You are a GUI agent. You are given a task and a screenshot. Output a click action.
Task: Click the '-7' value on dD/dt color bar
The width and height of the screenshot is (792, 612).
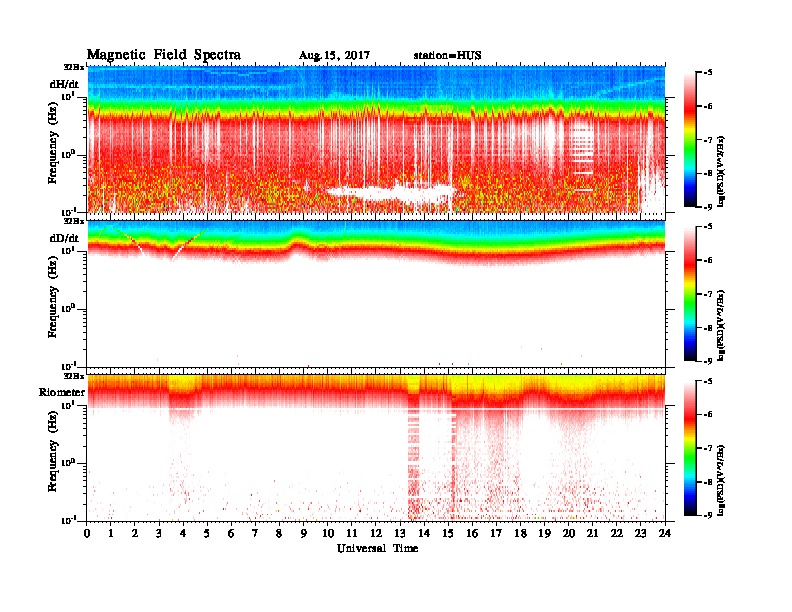(707, 294)
